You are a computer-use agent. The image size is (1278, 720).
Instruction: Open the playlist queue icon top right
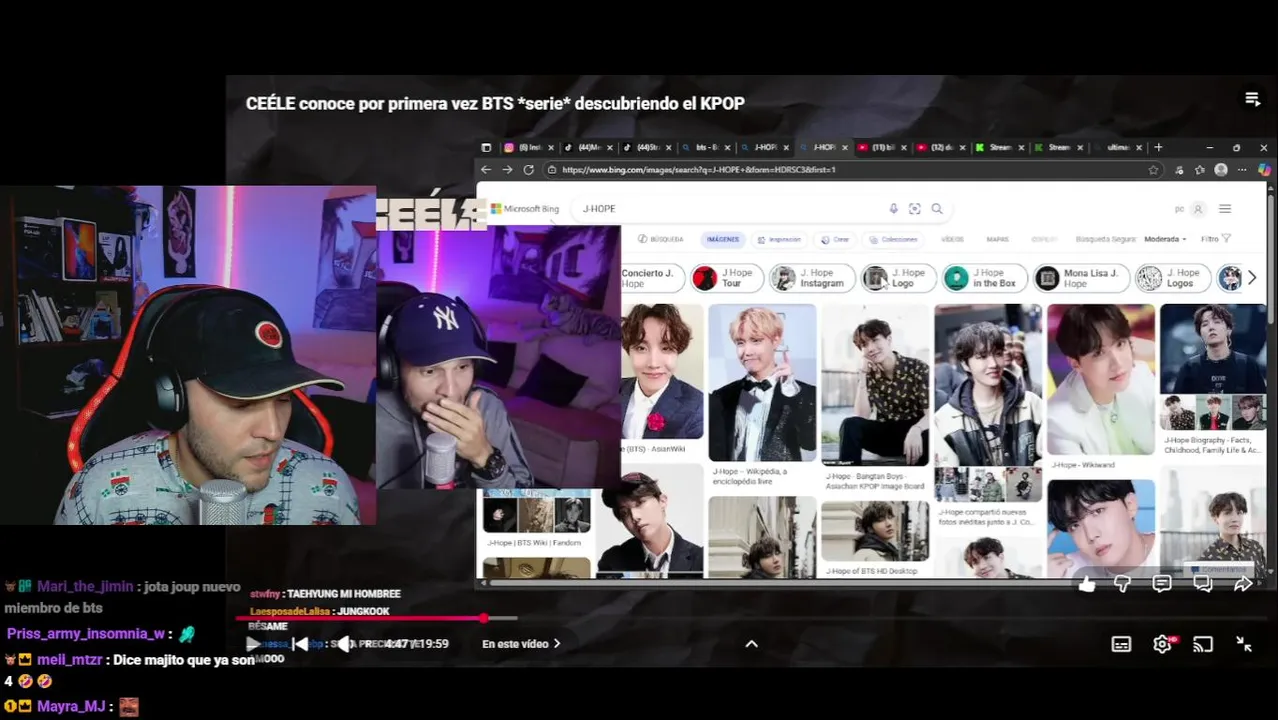point(1252,98)
